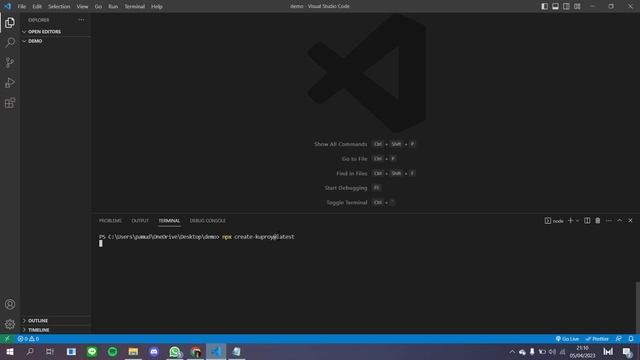Screen dimensions: 640x360
Task: Click Prettier in the status bar
Action: pyautogui.click(x=597, y=339)
